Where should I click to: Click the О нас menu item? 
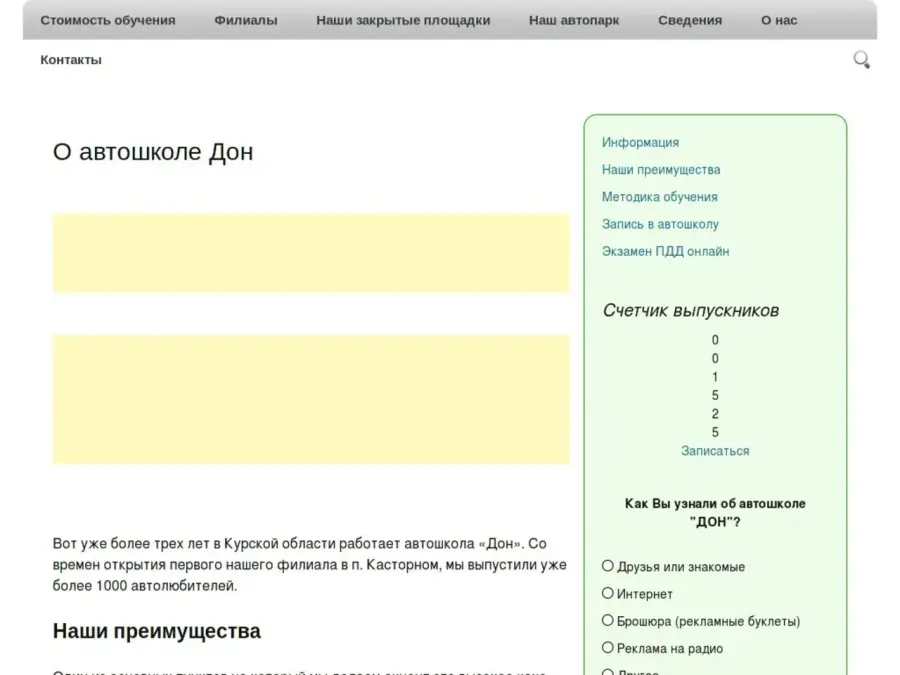click(779, 21)
